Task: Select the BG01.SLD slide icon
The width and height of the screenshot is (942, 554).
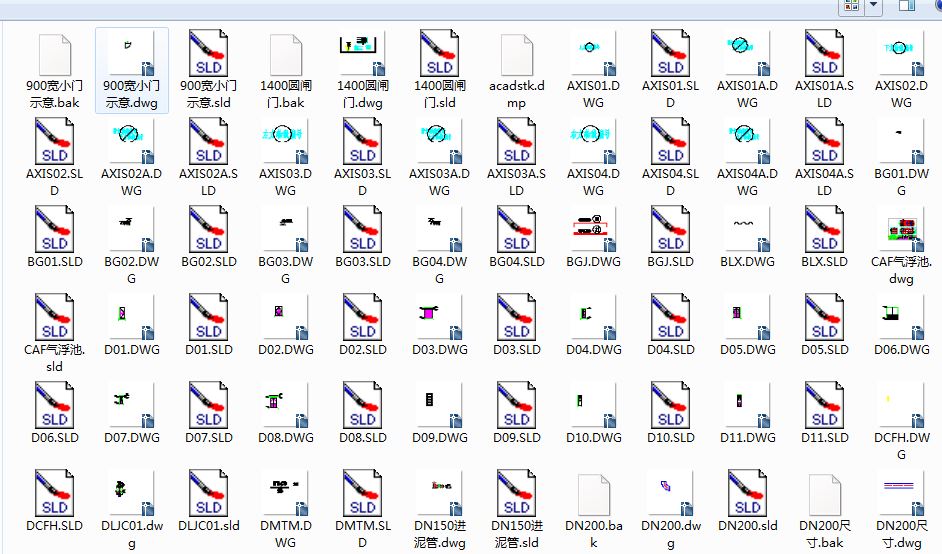Action: point(55,230)
